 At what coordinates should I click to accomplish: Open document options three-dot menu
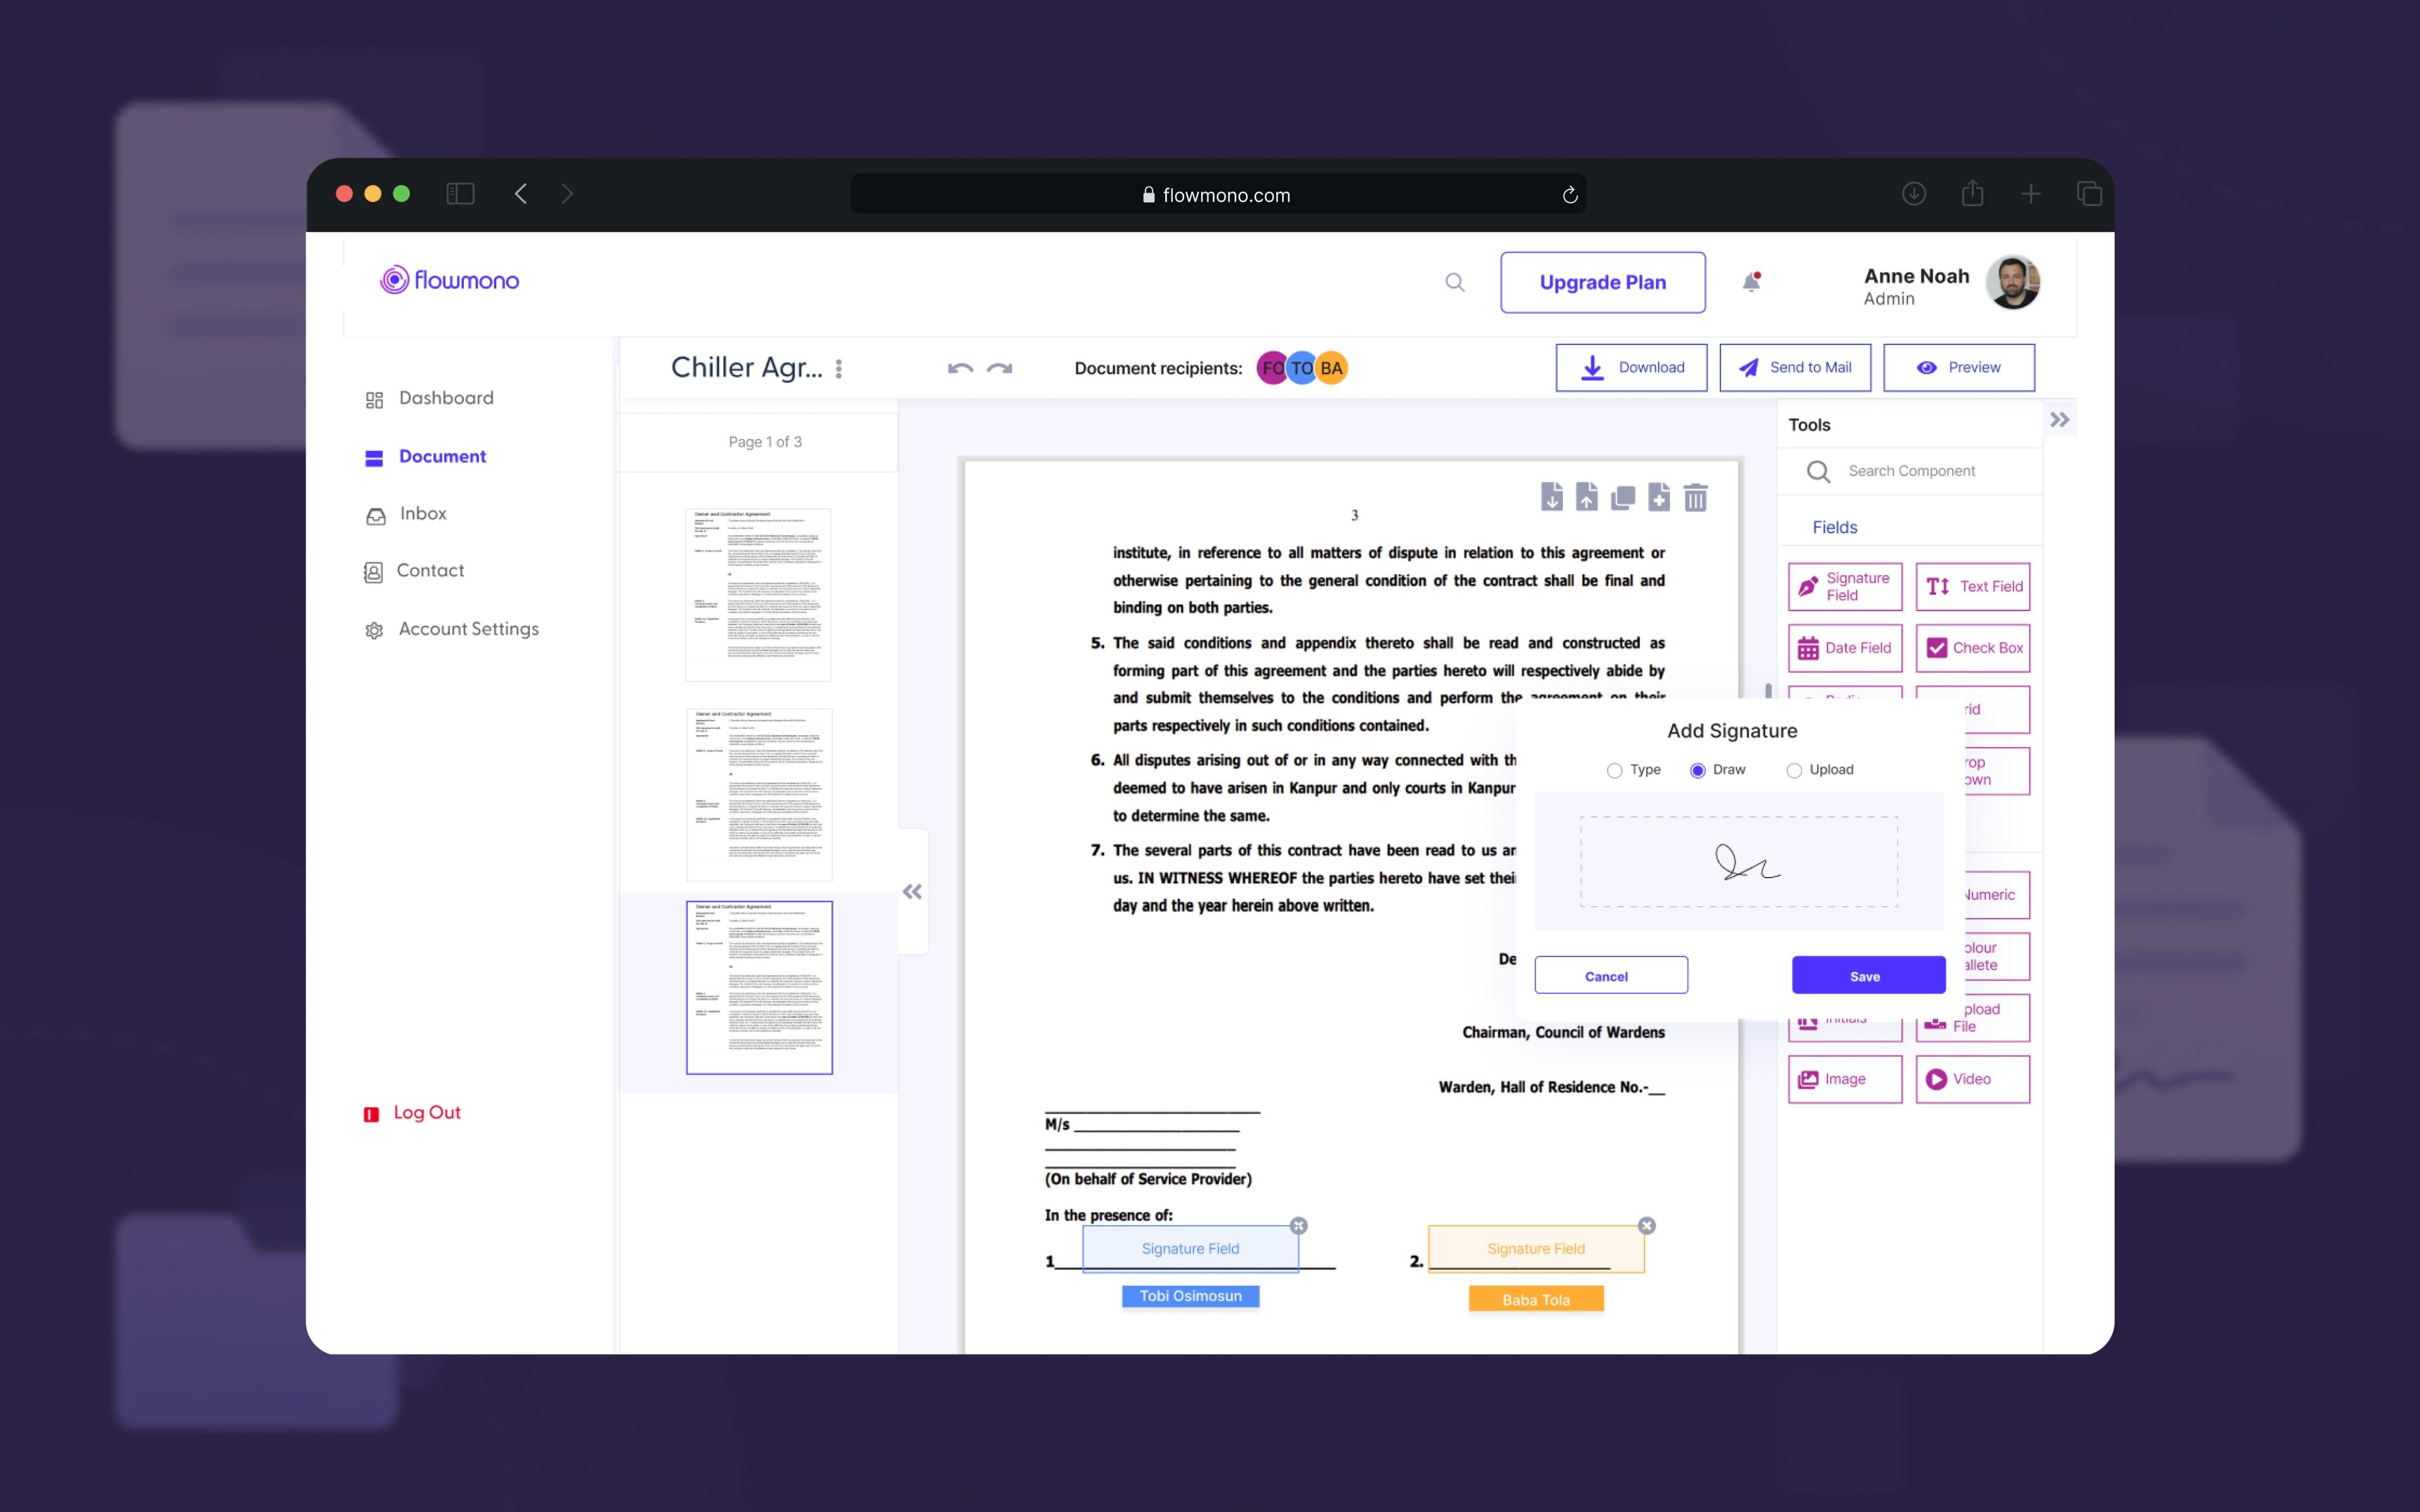[x=839, y=368]
